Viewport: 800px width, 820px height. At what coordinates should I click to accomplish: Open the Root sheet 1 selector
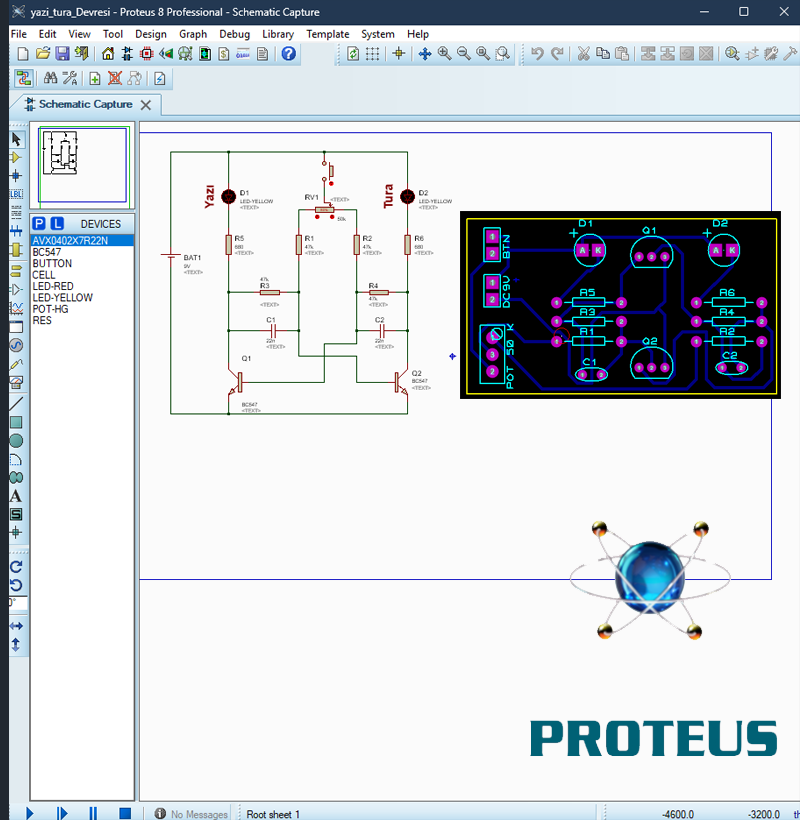(x=272, y=813)
